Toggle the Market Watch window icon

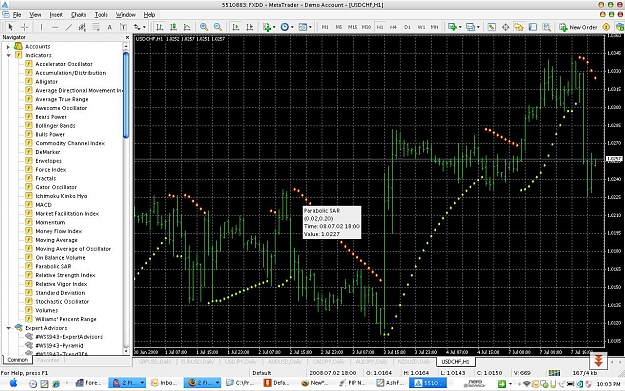[491, 27]
